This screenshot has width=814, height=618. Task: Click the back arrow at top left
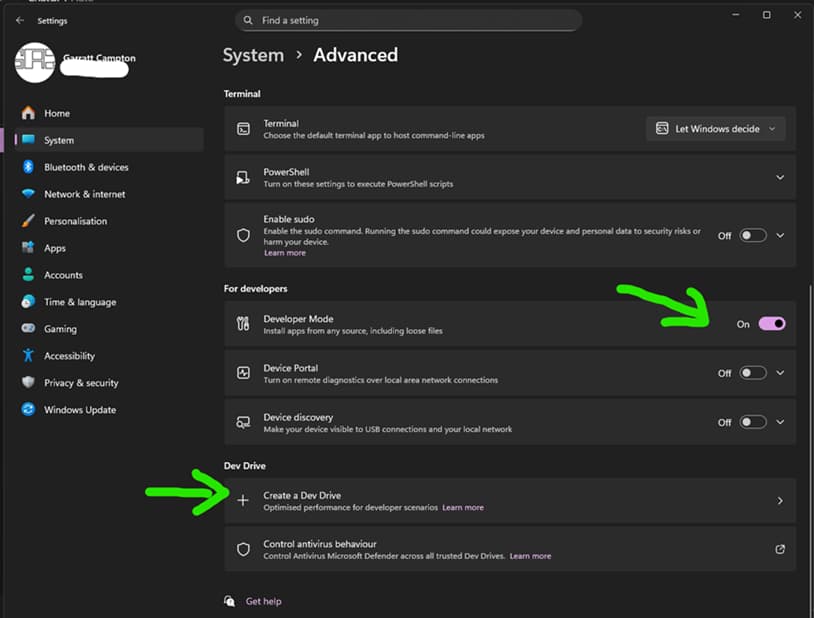pyautogui.click(x=20, y=20)
